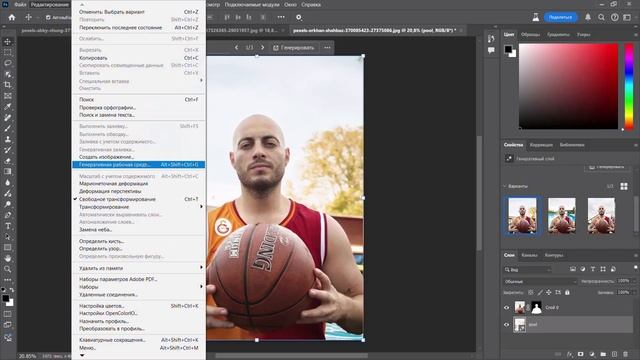Choose Замена неба menu item

(x=139, y=229)
